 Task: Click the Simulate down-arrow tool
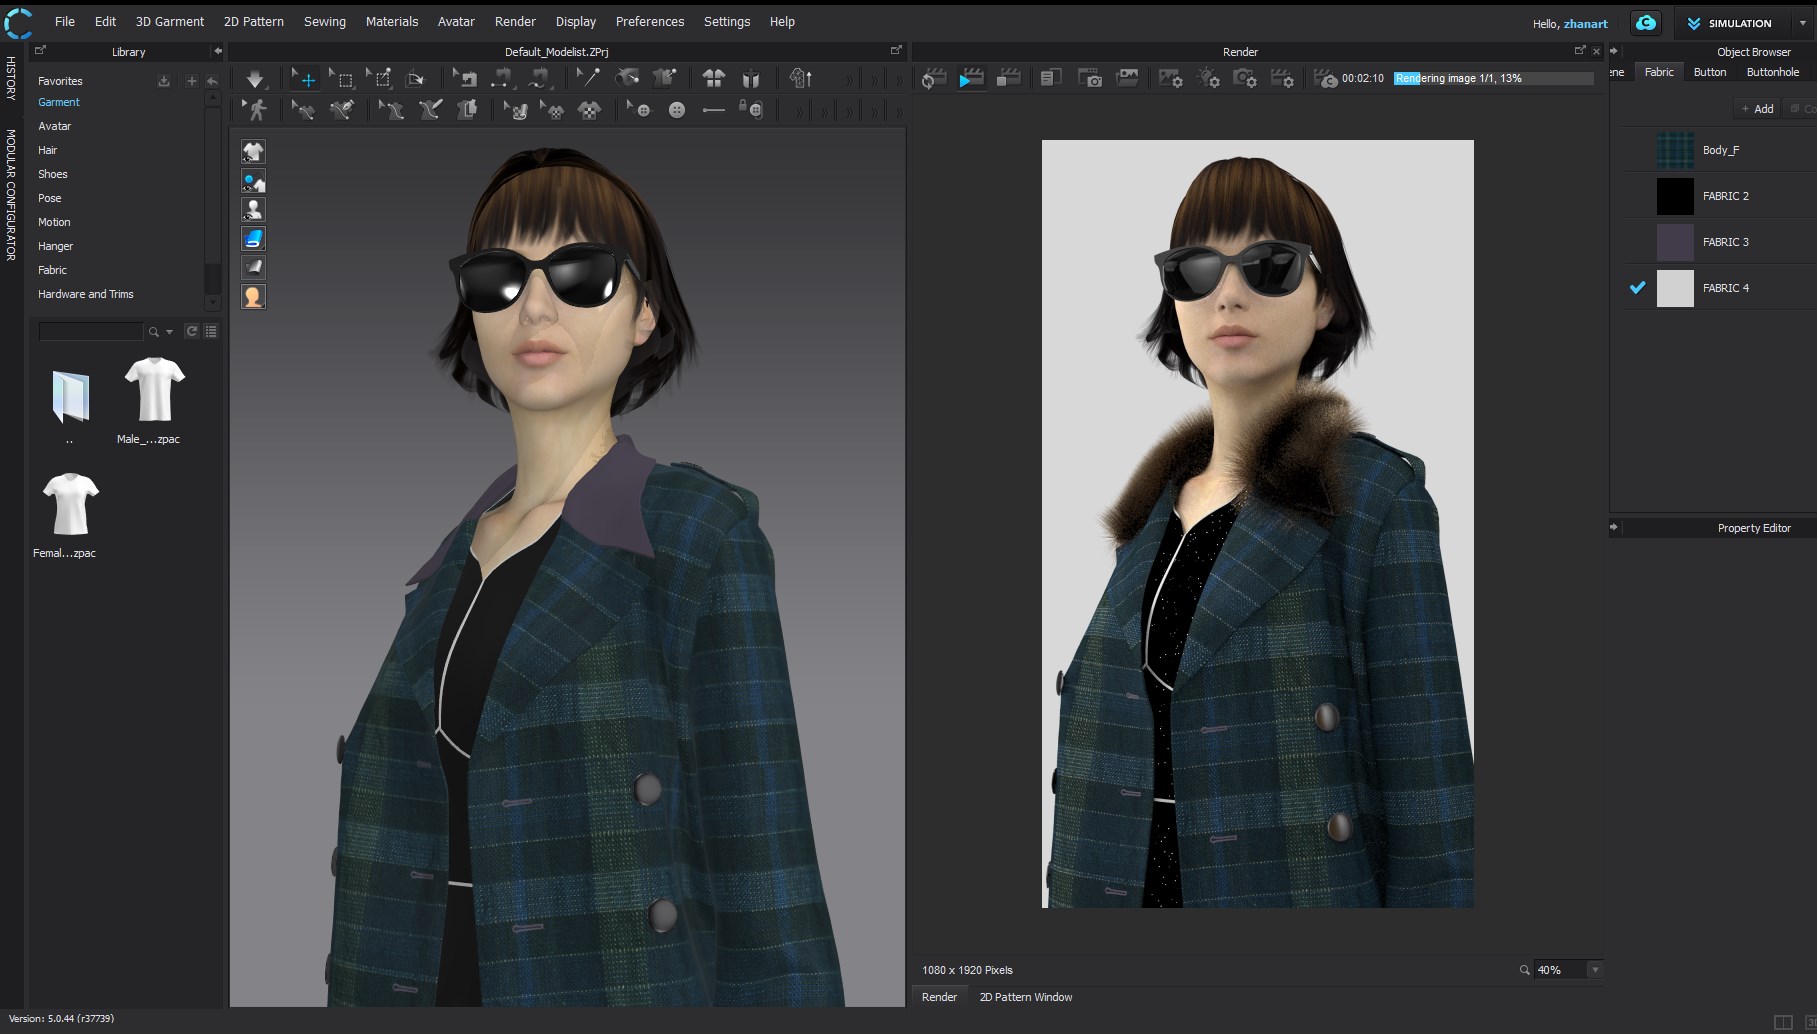(255, 79)
